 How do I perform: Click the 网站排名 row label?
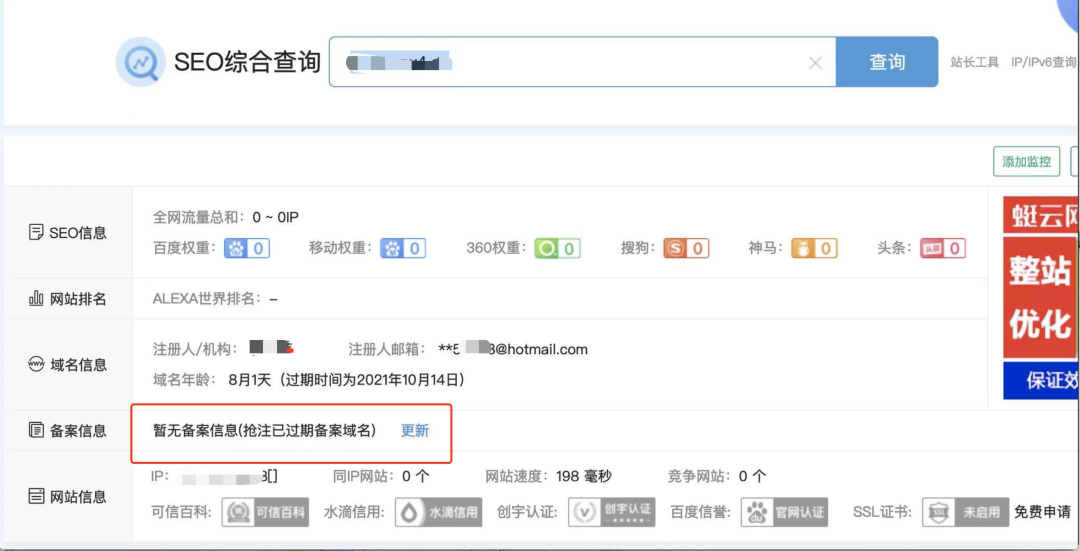coord(78,299)
